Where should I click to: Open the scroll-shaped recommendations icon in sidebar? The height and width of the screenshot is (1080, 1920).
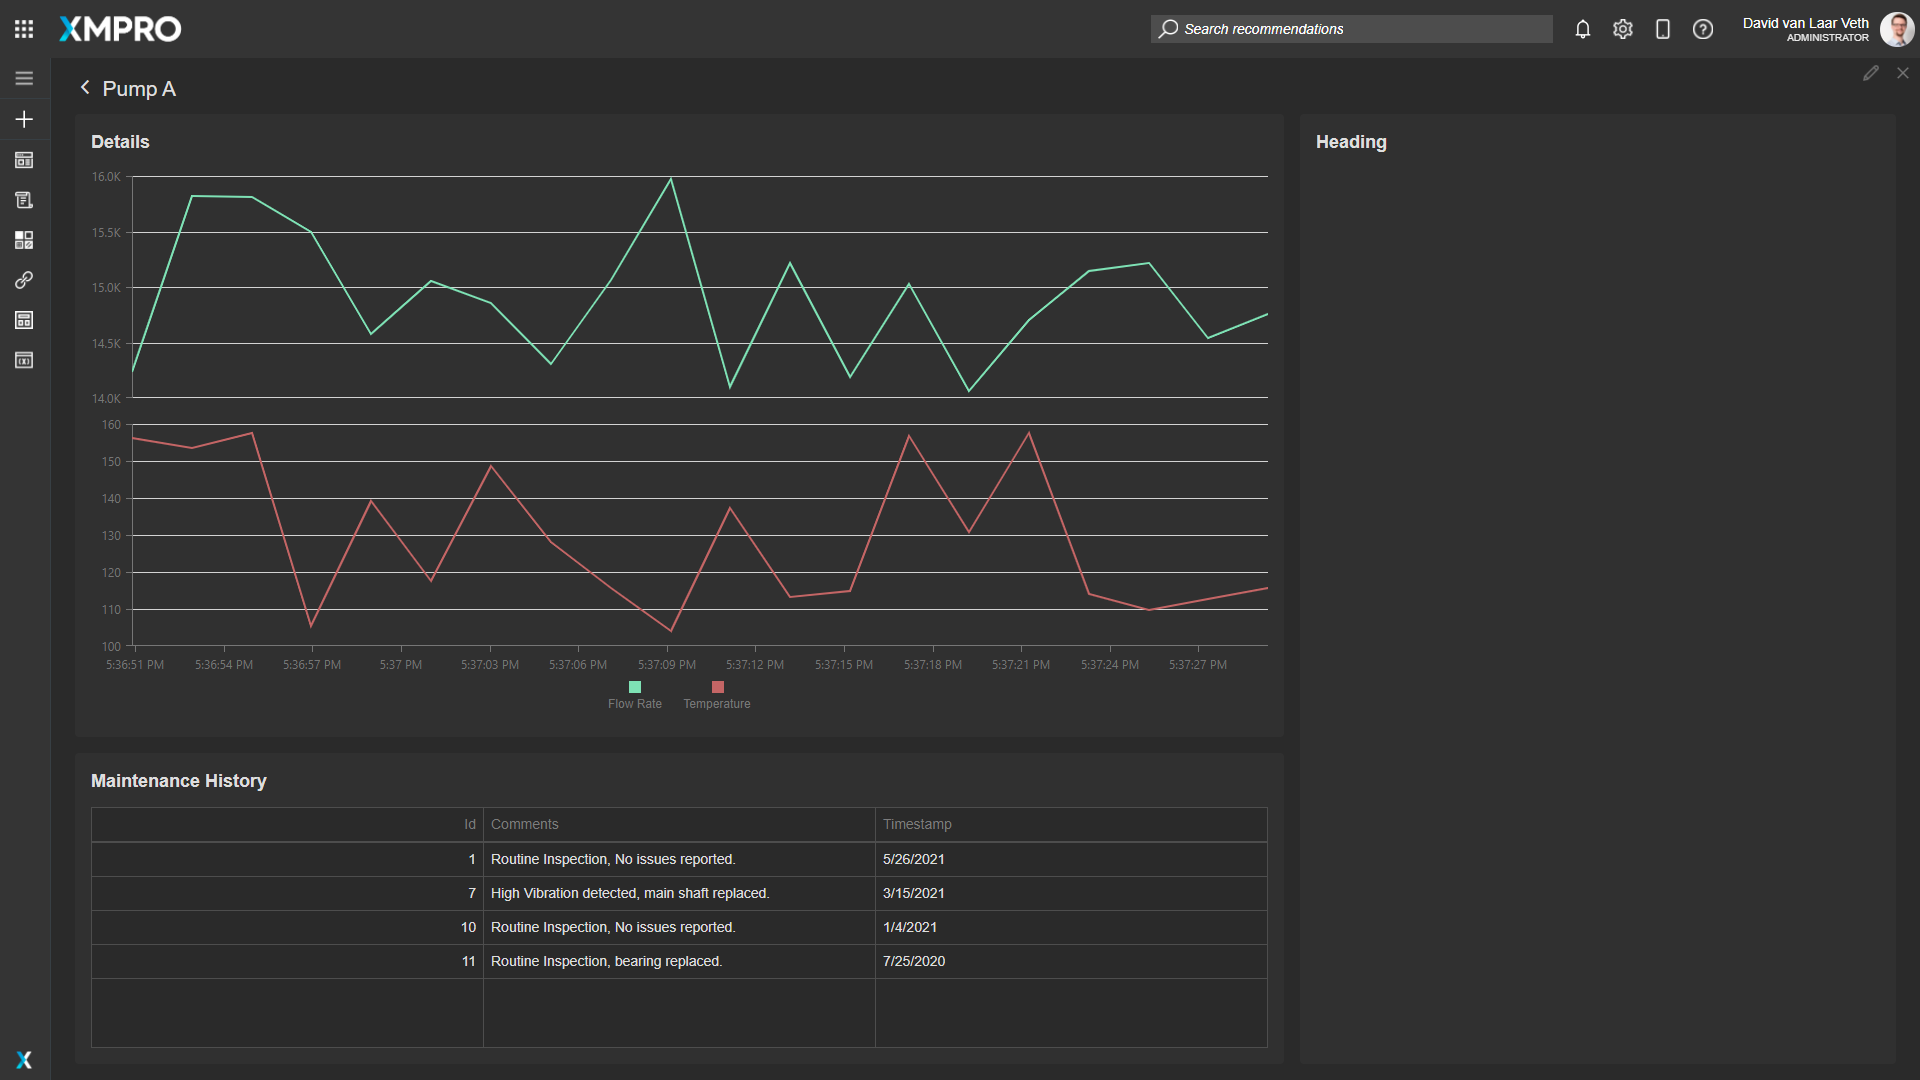pyautogui.click(x=24, y=200)
